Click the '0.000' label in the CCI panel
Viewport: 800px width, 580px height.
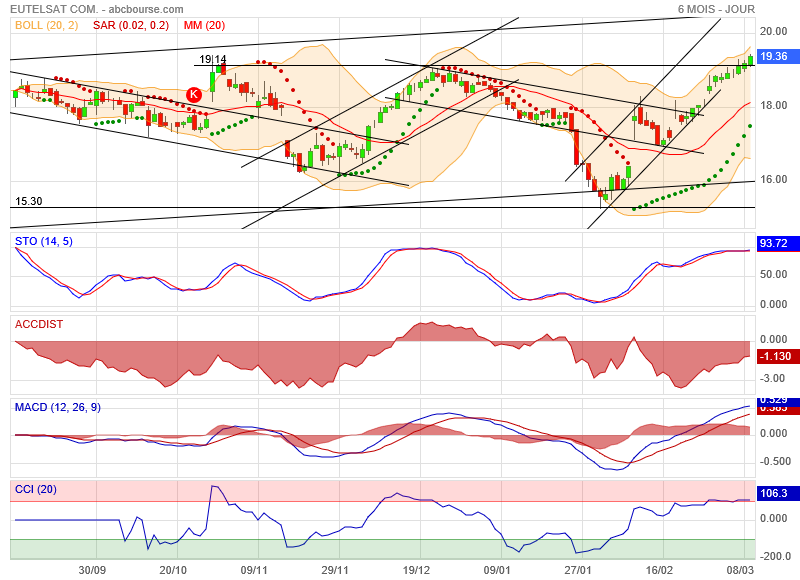(x=773, y=518)
